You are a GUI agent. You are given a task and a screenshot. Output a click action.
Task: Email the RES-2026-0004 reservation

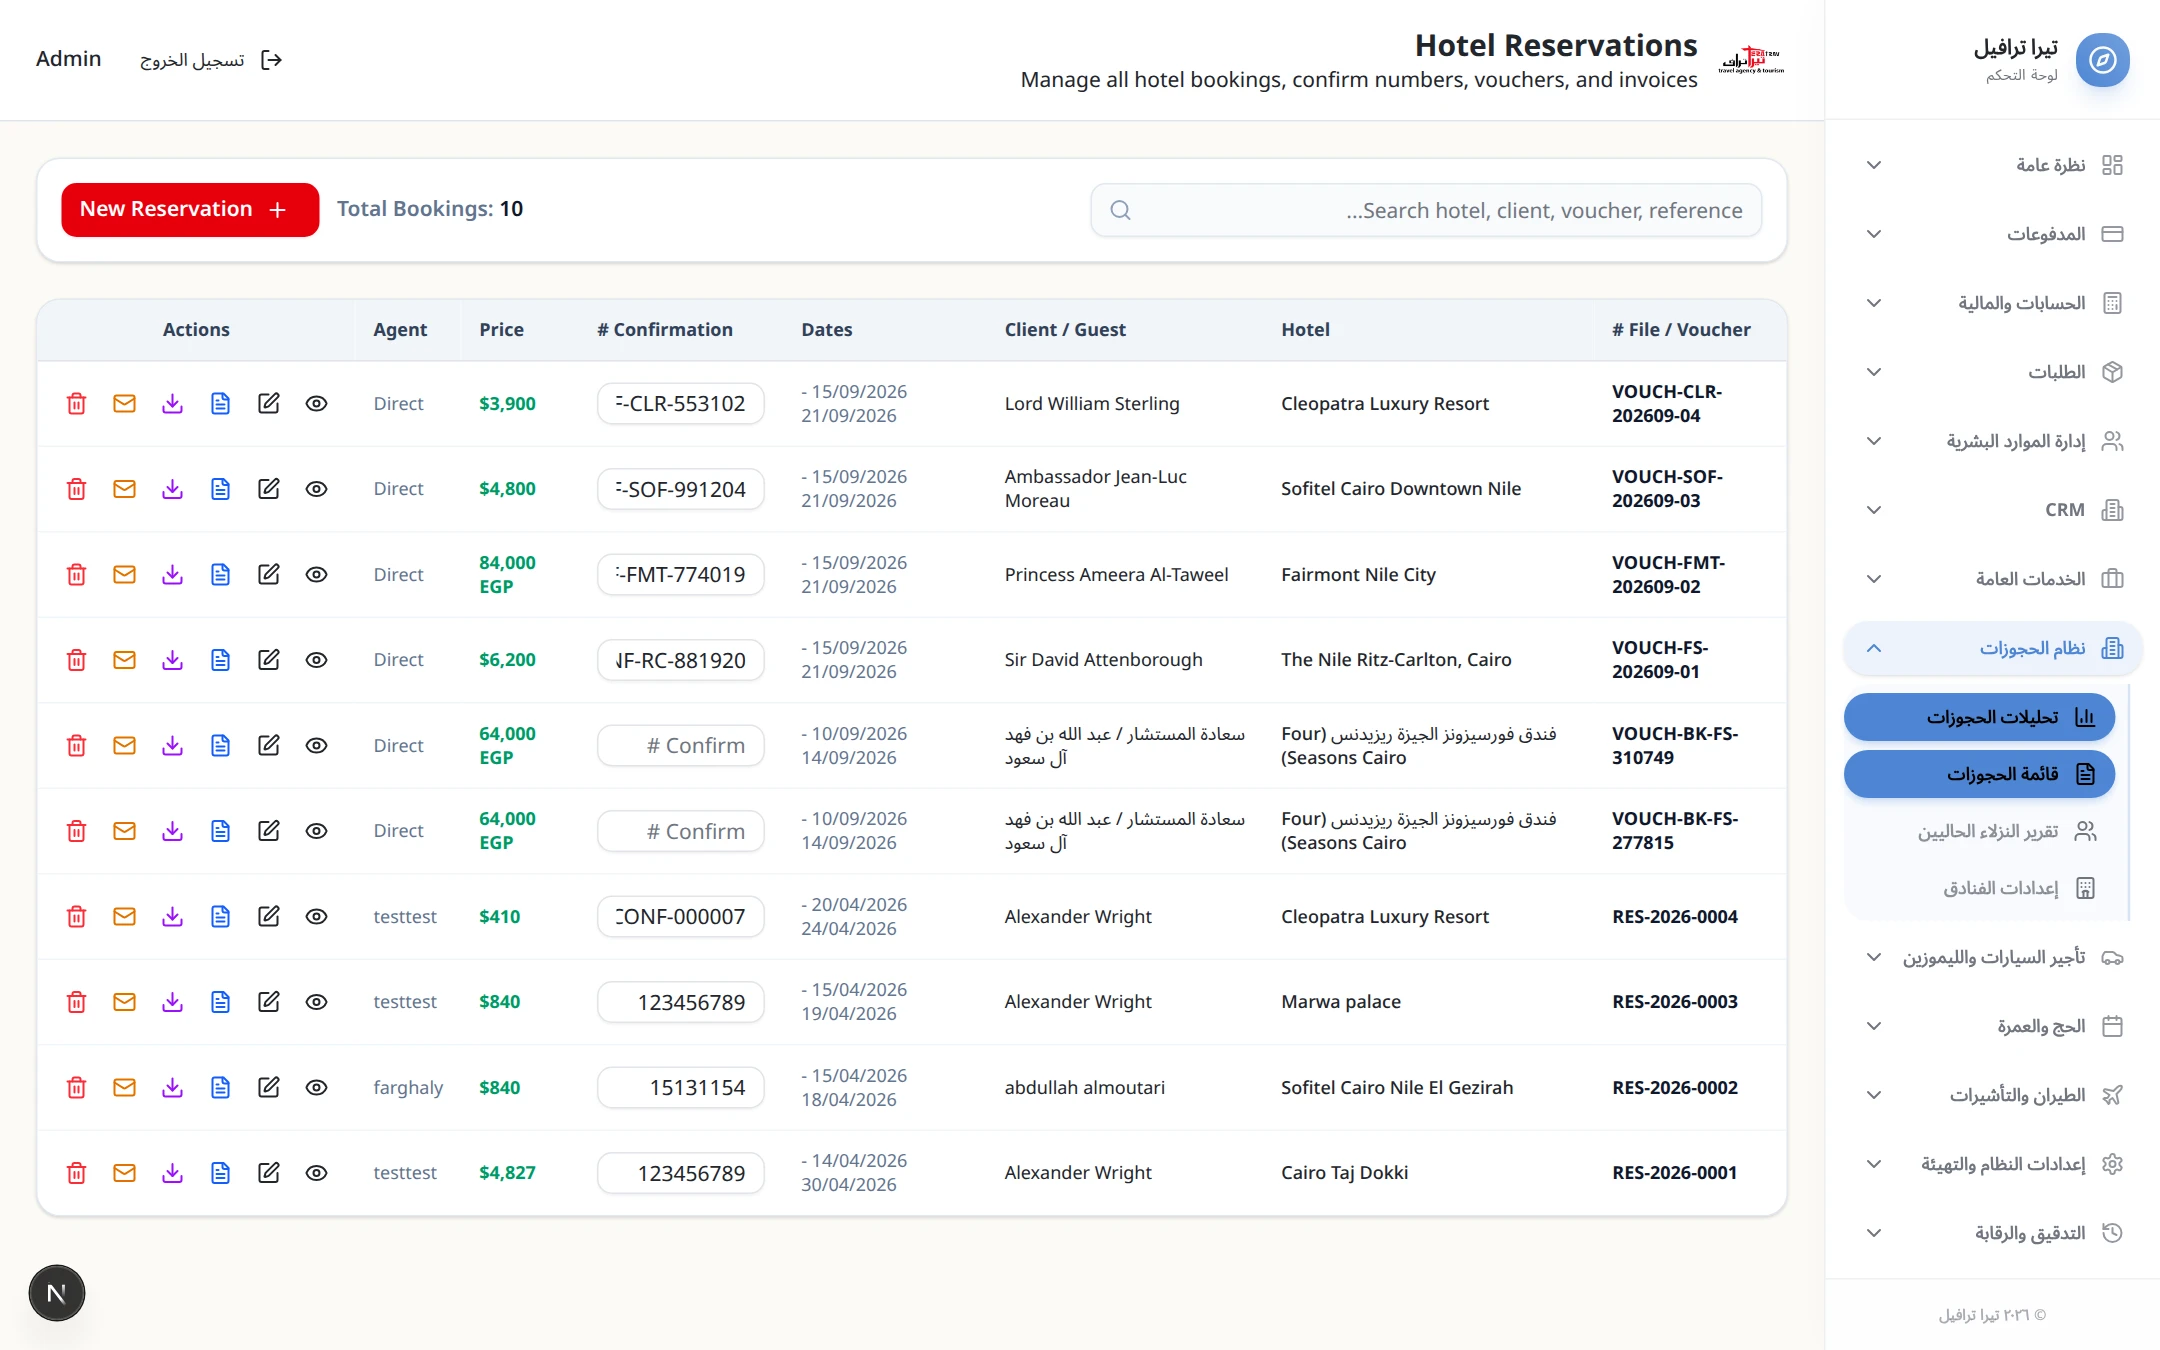tap(124, 917)
